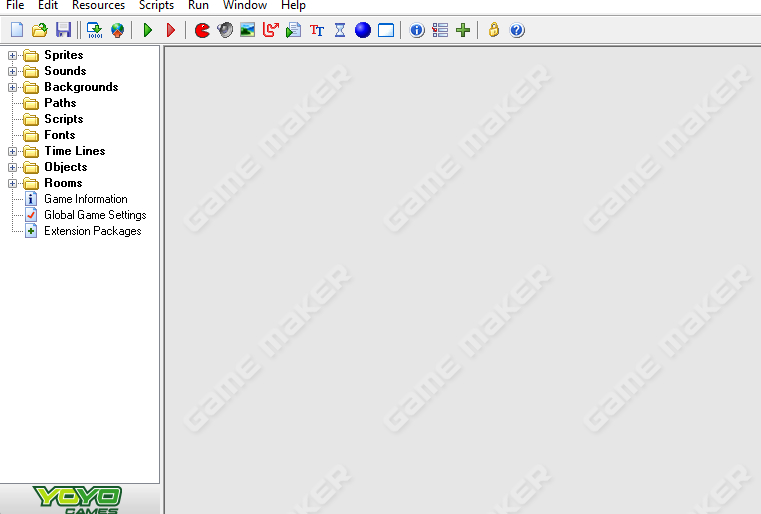Open a game file with the folder icon
The width and height of the screenshot is (761, 514).
coord(39,30)
